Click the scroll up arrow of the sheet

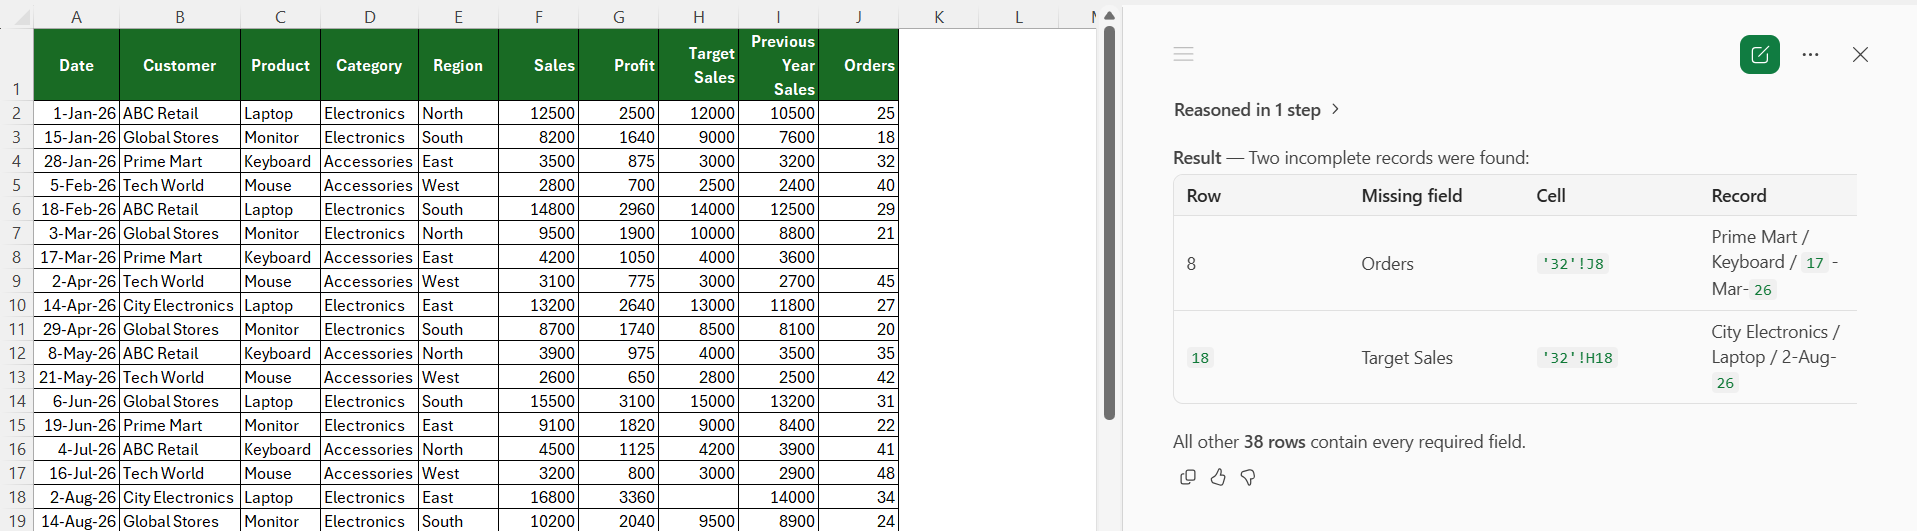(1109, 16)
